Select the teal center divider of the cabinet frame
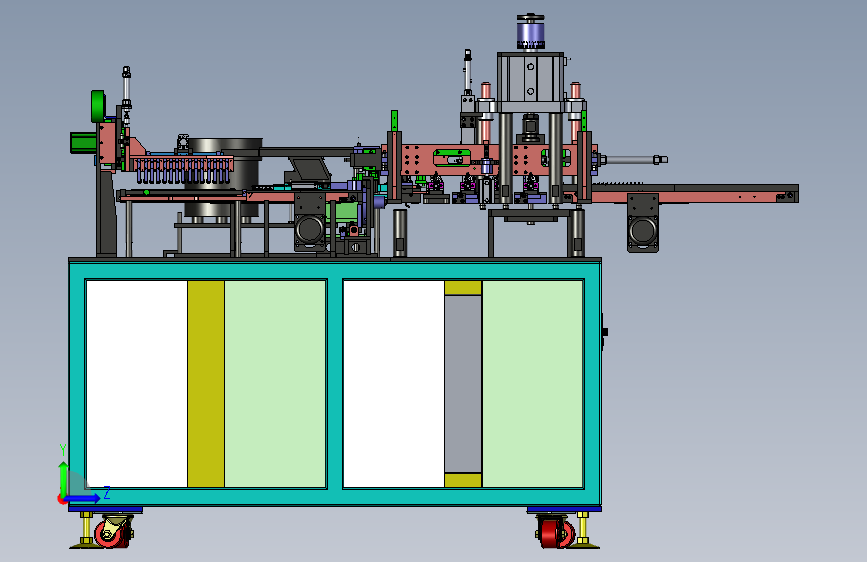Screen dimensions: 867x562 [335, 384]
